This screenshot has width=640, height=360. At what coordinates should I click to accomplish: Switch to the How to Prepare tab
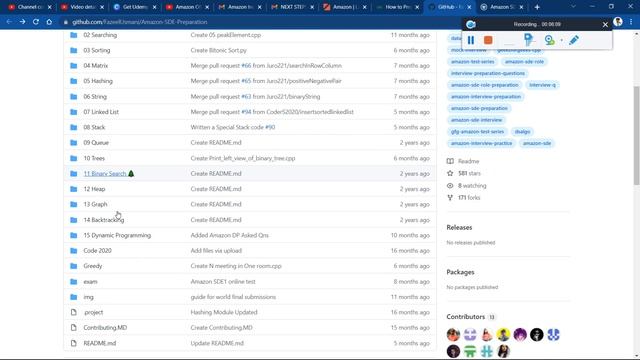point(397,7)
